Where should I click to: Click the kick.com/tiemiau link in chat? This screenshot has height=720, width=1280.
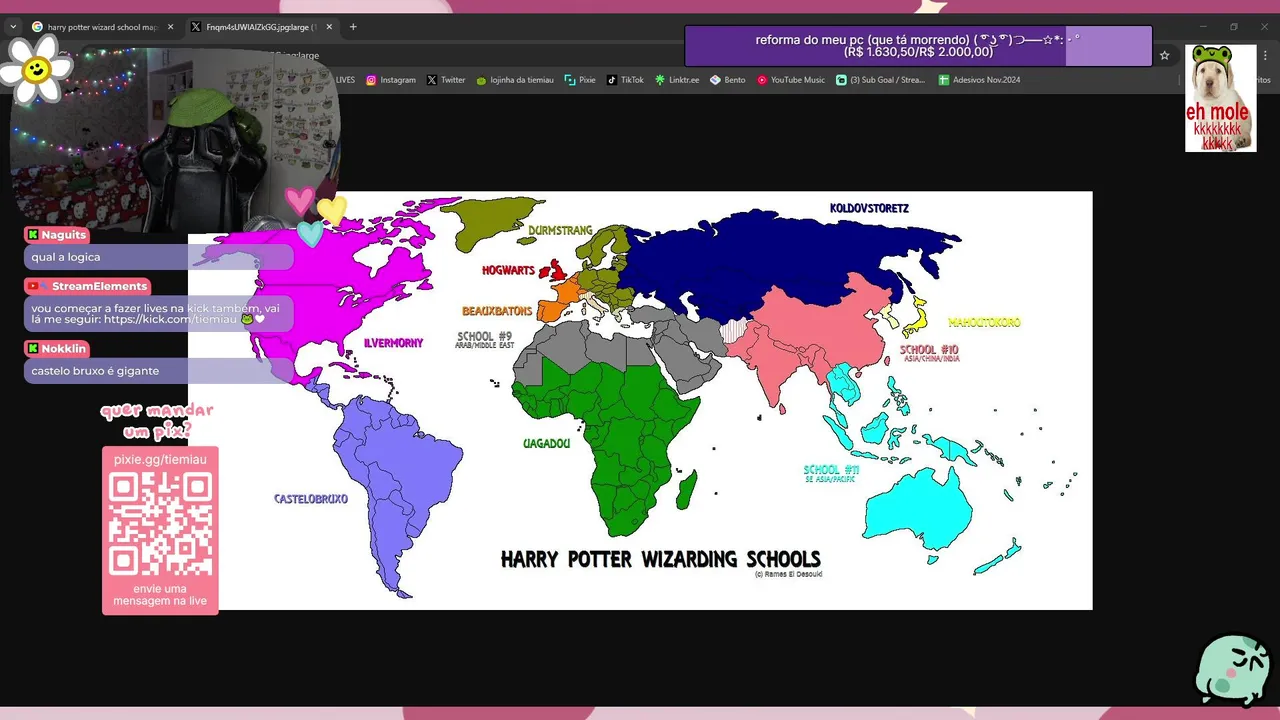pos(170,319)
